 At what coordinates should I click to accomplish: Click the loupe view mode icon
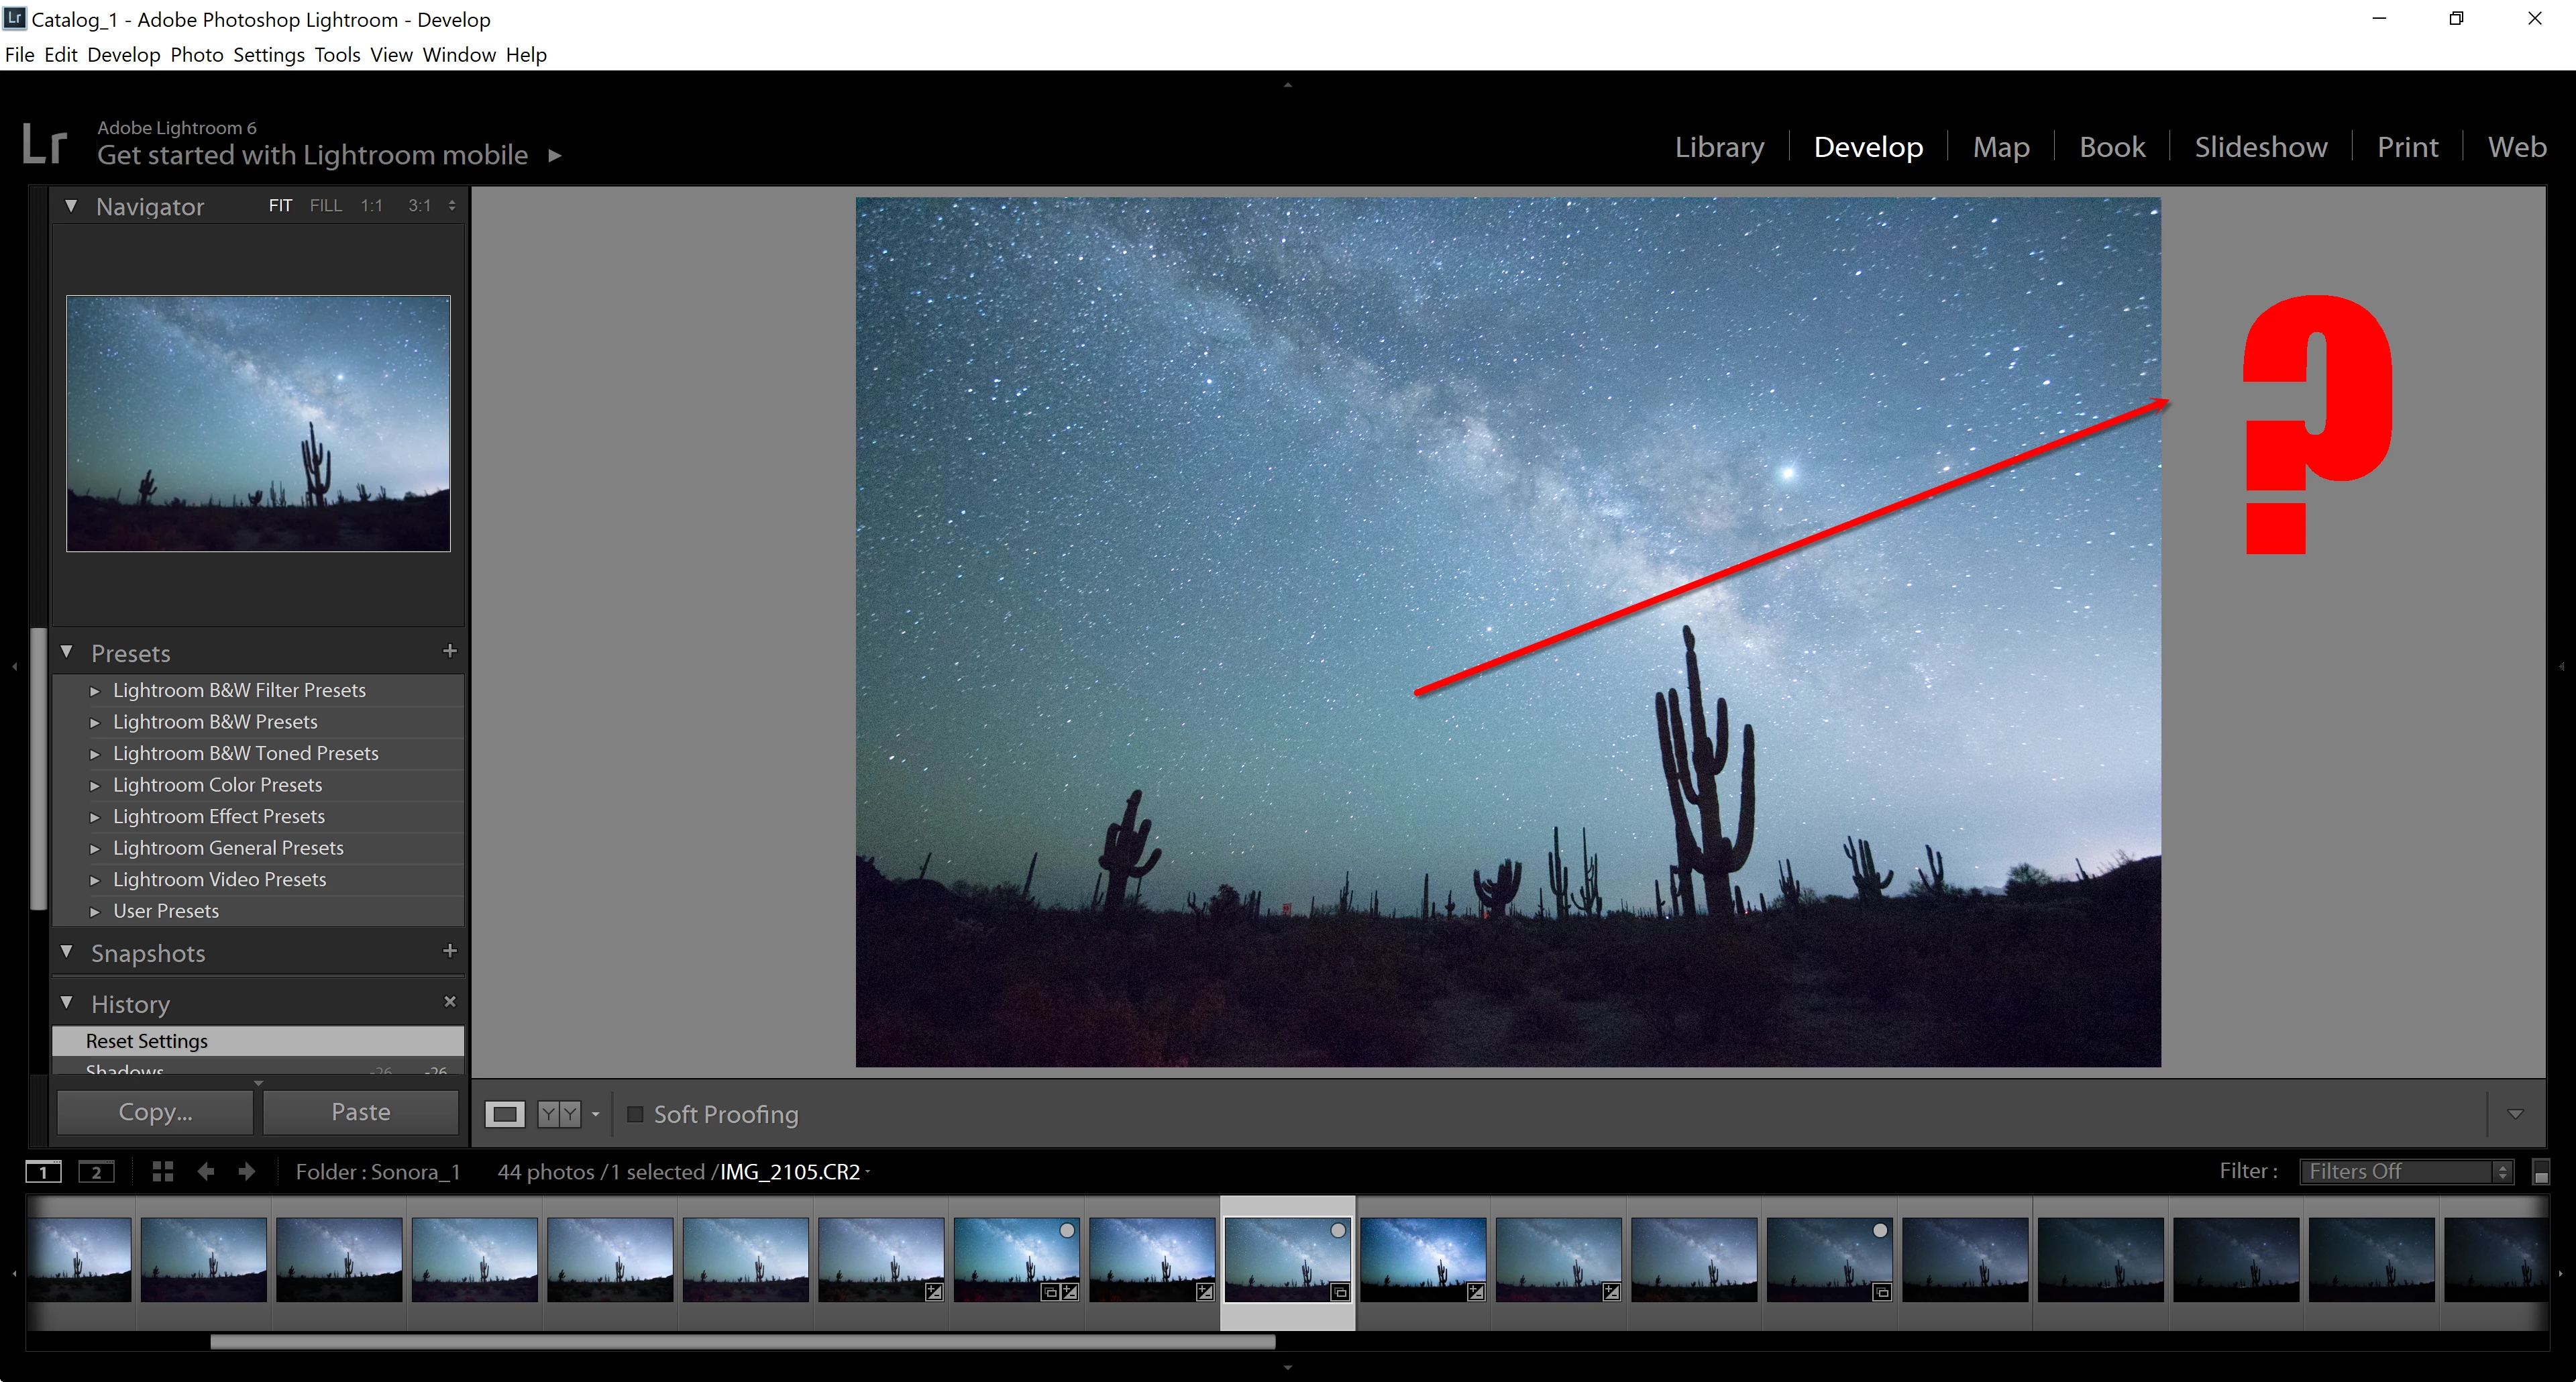point(505,1114)
